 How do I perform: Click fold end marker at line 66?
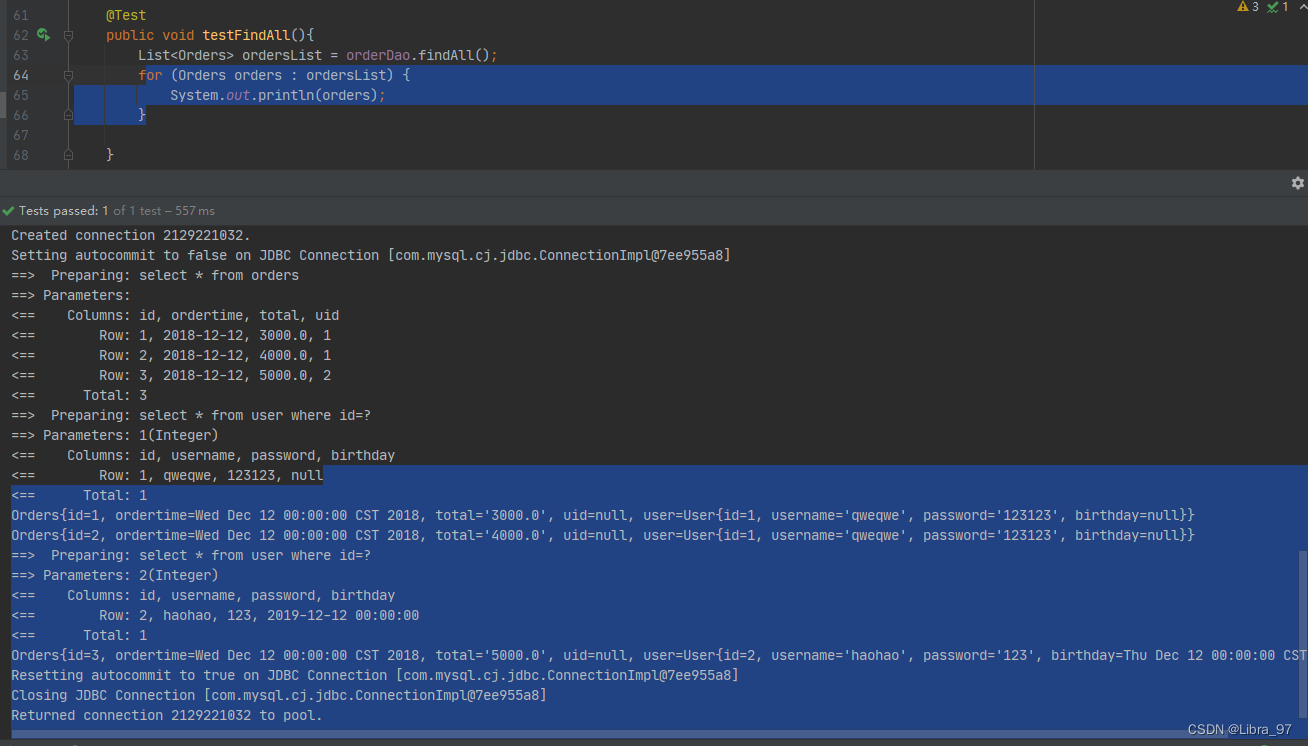(69, 115)
